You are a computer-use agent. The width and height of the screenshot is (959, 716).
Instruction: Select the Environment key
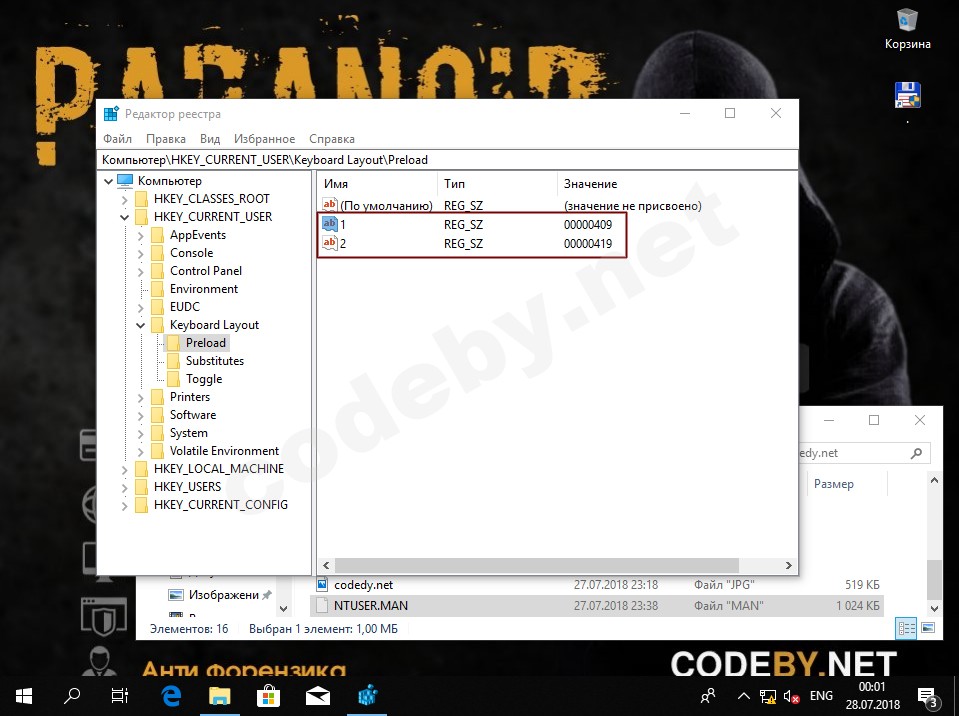tap(204, 289)
